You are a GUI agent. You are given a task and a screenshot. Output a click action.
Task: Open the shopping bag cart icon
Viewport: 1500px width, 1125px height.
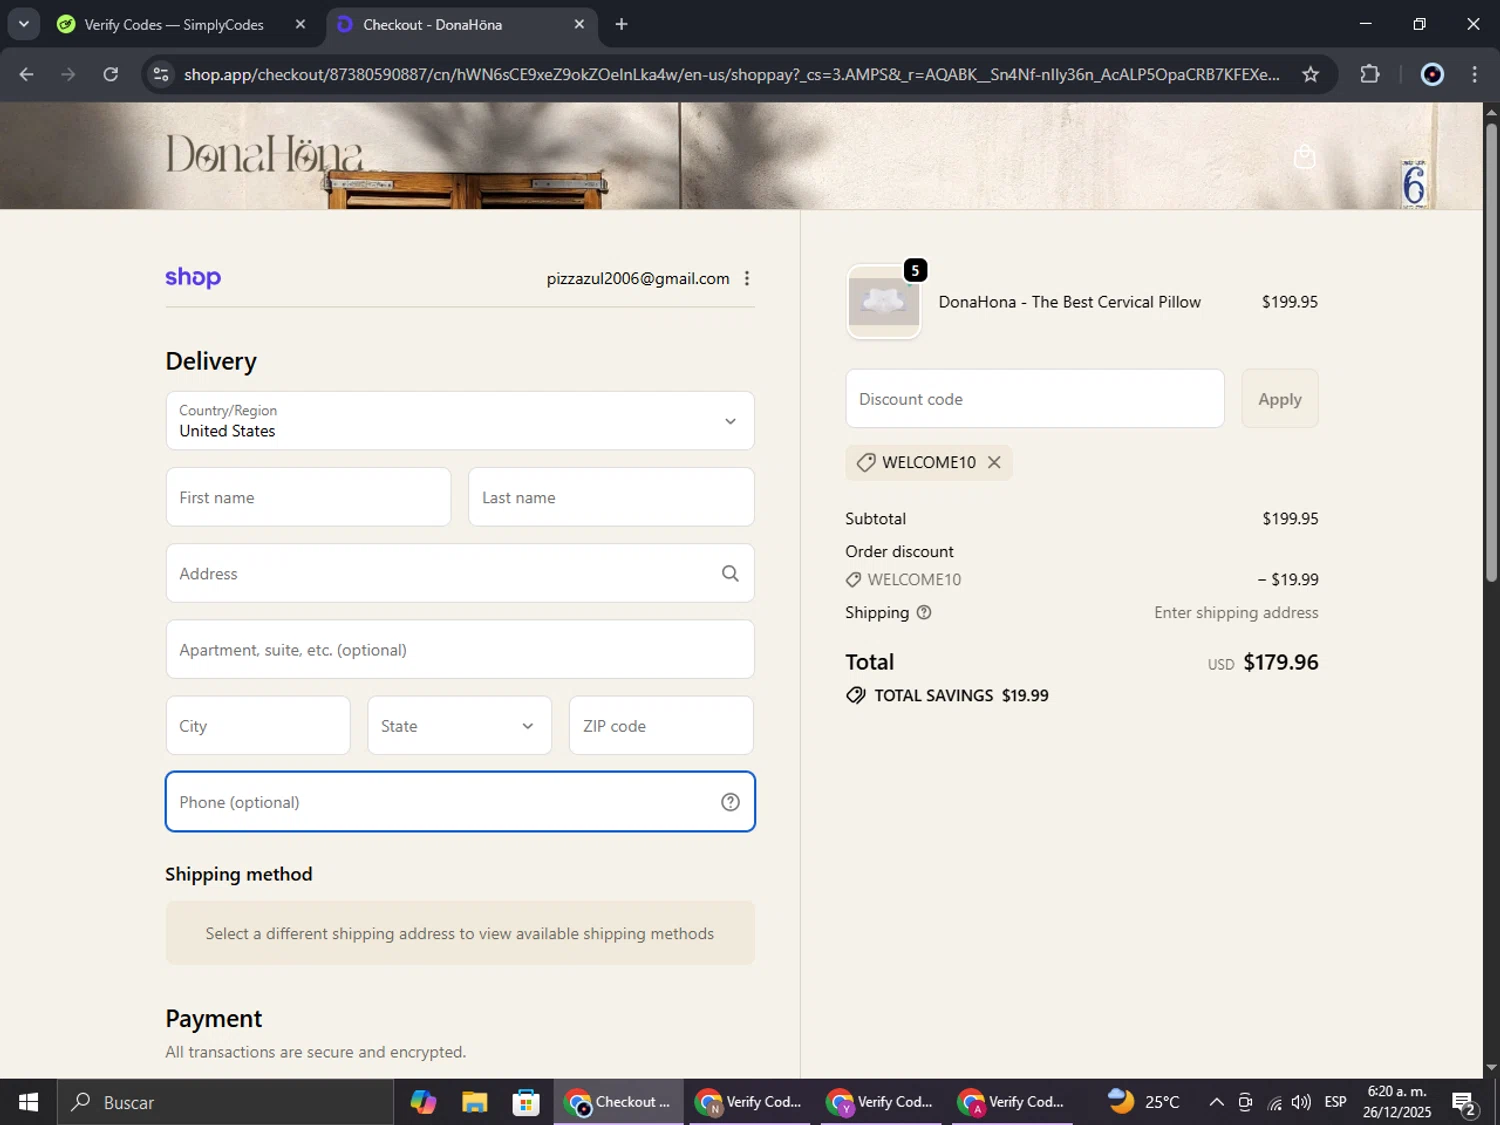tap(1304, 156)
